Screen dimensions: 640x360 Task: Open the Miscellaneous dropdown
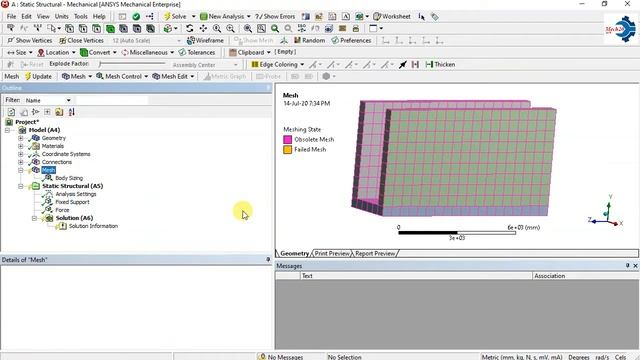pyautogui.click(x=148, y=52)
